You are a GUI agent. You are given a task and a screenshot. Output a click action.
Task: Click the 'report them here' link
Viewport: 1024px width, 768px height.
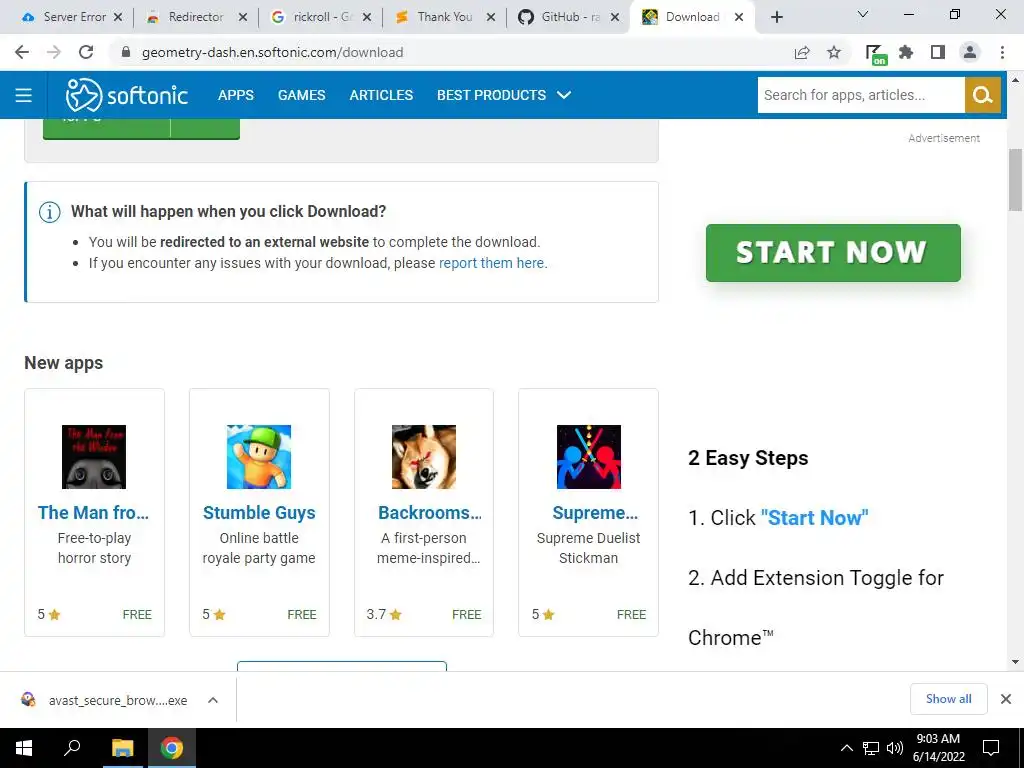point(492,263)
